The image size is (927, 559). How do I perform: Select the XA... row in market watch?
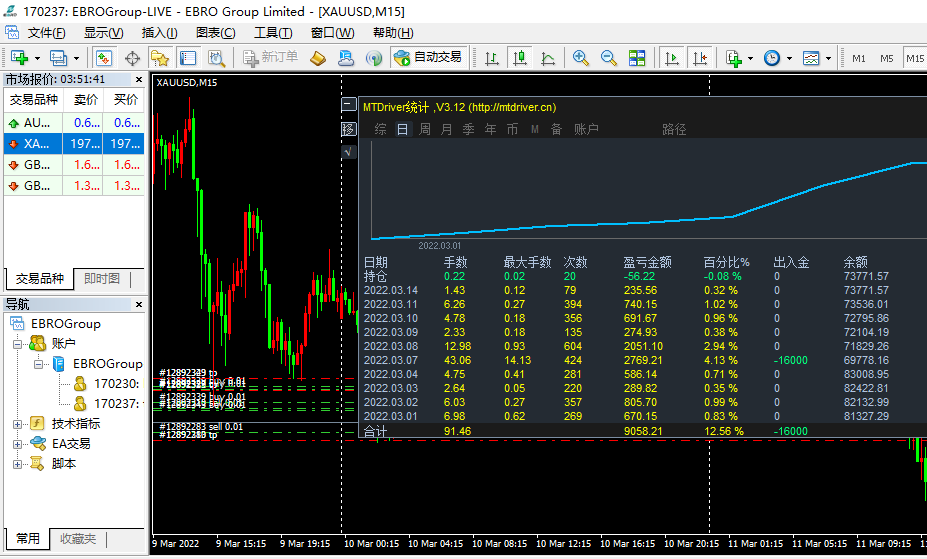point(74,144)
